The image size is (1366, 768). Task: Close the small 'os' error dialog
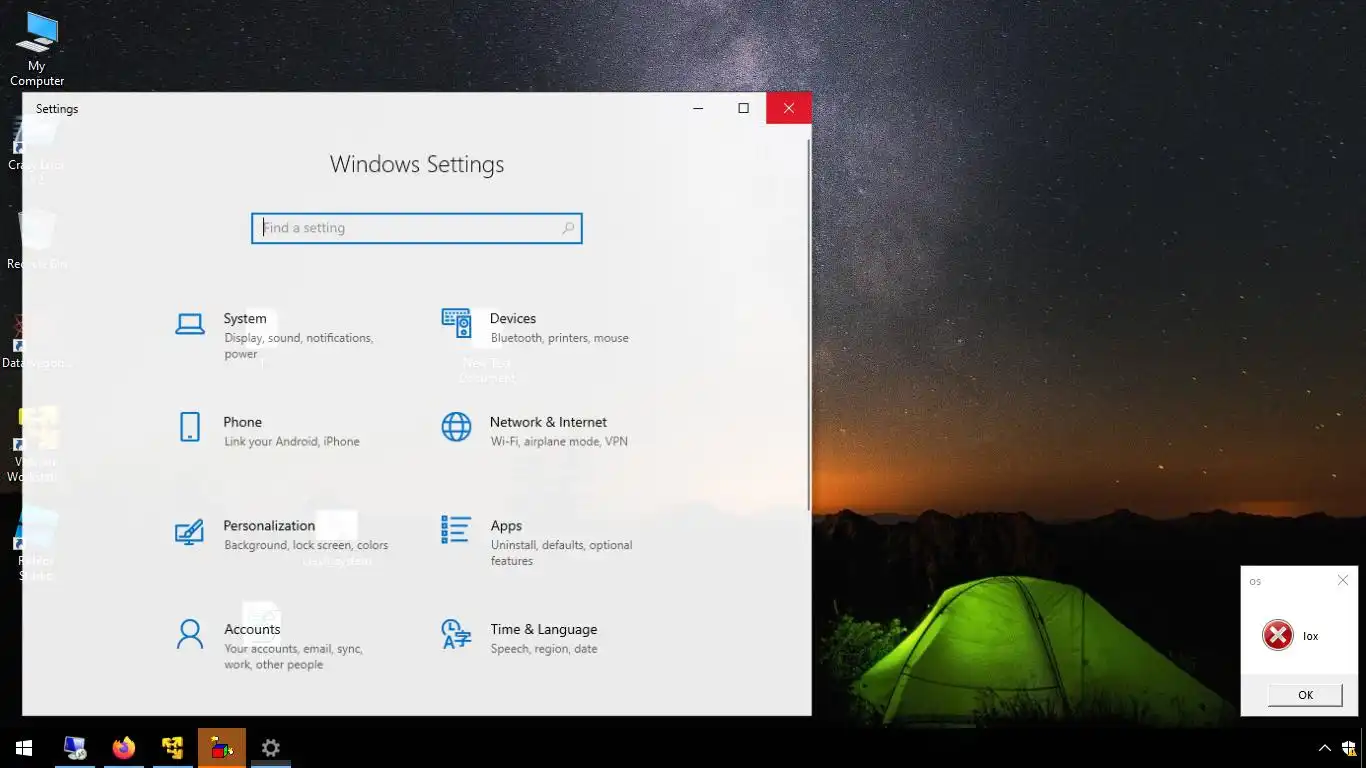pyautogui.click(x=1343, y=580)
